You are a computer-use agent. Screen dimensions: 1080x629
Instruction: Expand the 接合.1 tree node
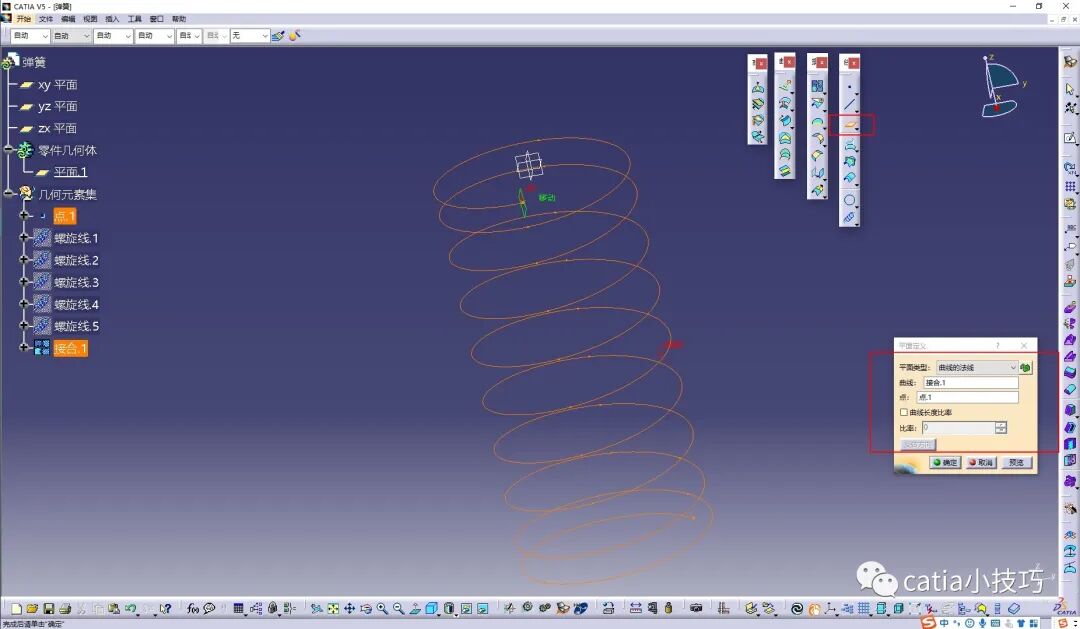[24, 347]
